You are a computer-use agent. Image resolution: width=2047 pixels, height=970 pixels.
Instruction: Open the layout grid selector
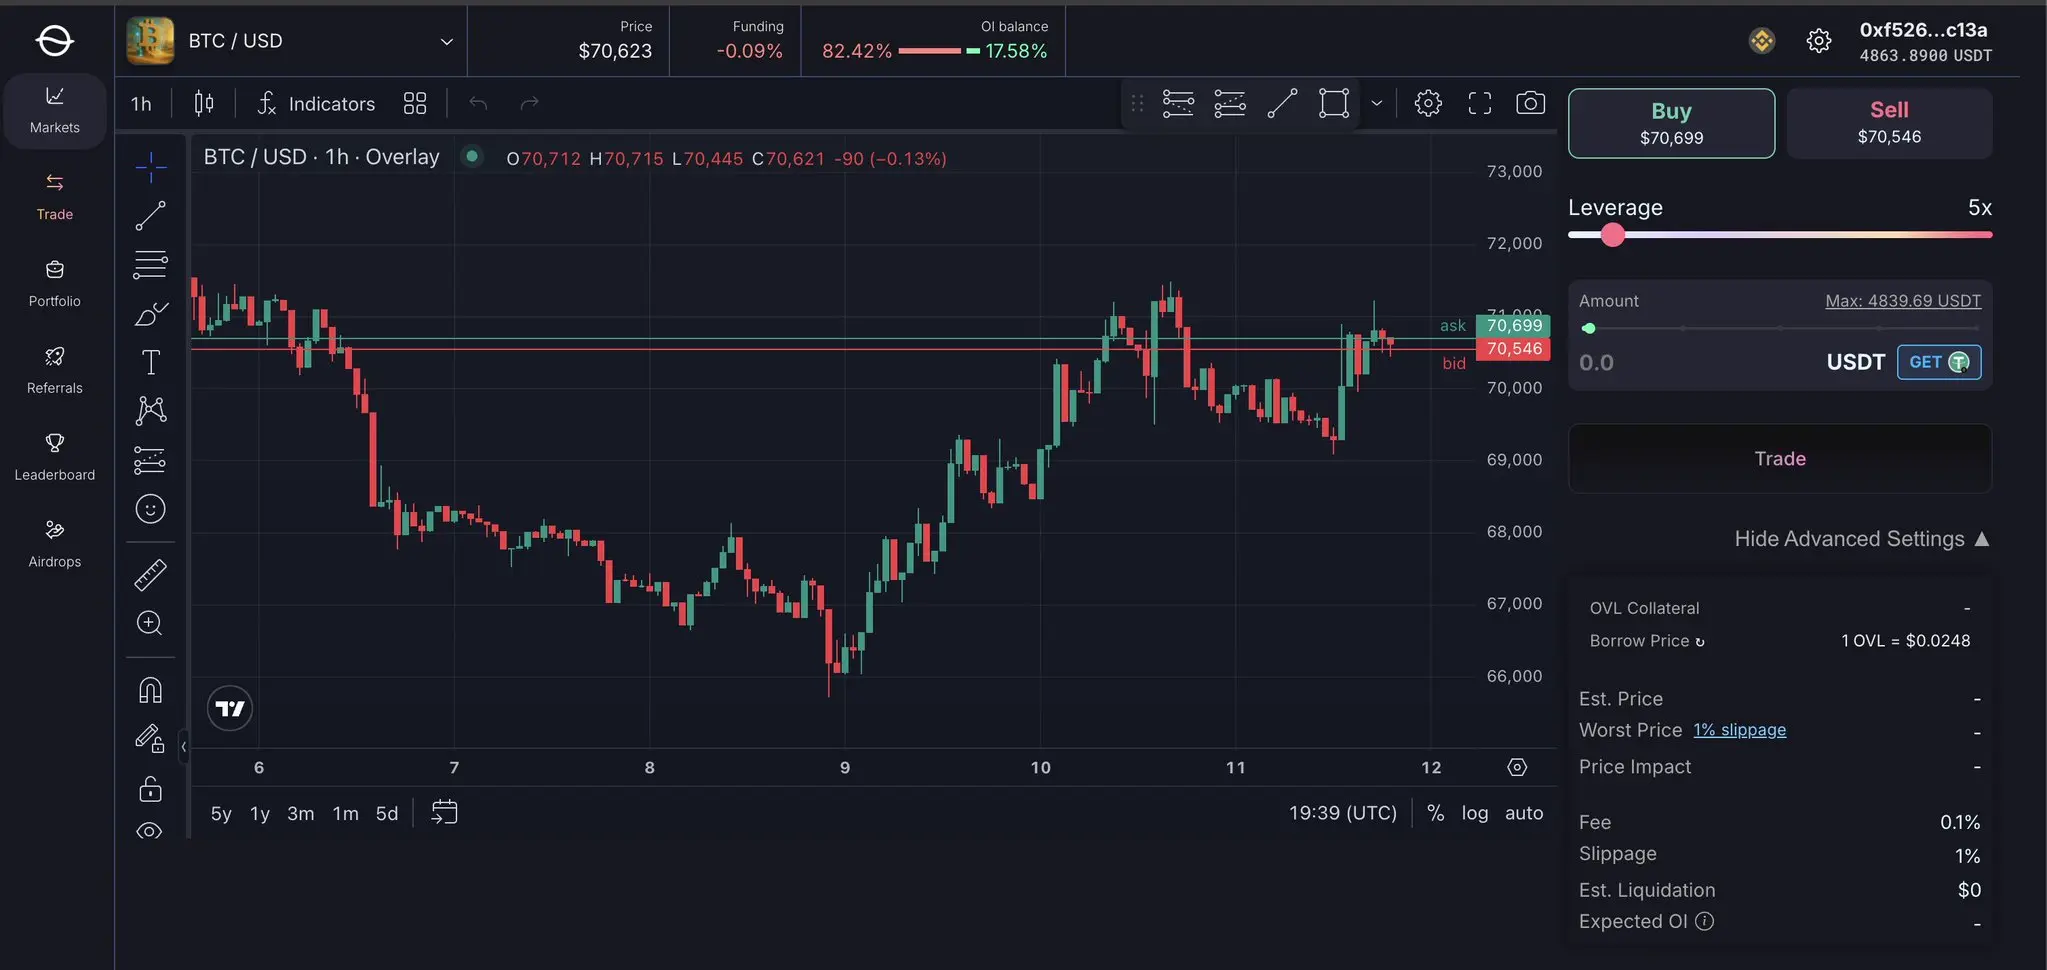click(x=415, y=103)
